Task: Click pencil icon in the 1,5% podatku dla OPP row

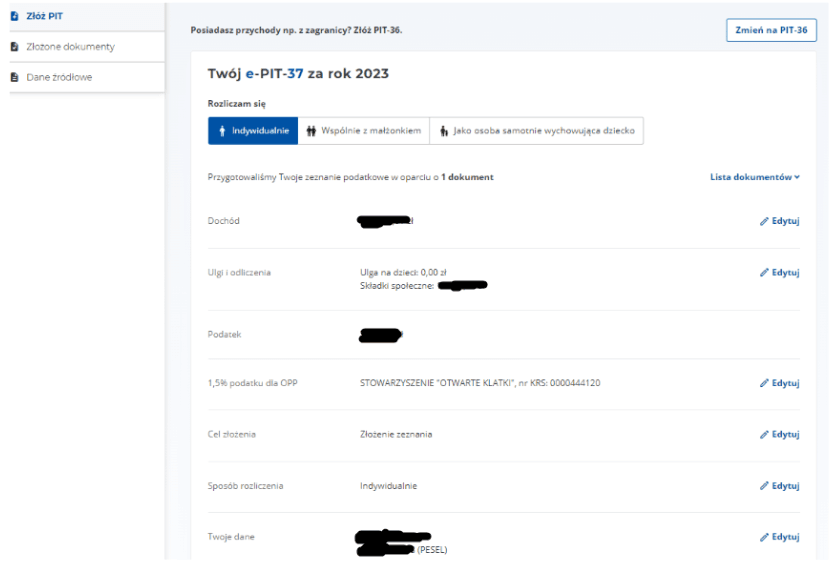Action: (x=764, y=383)
